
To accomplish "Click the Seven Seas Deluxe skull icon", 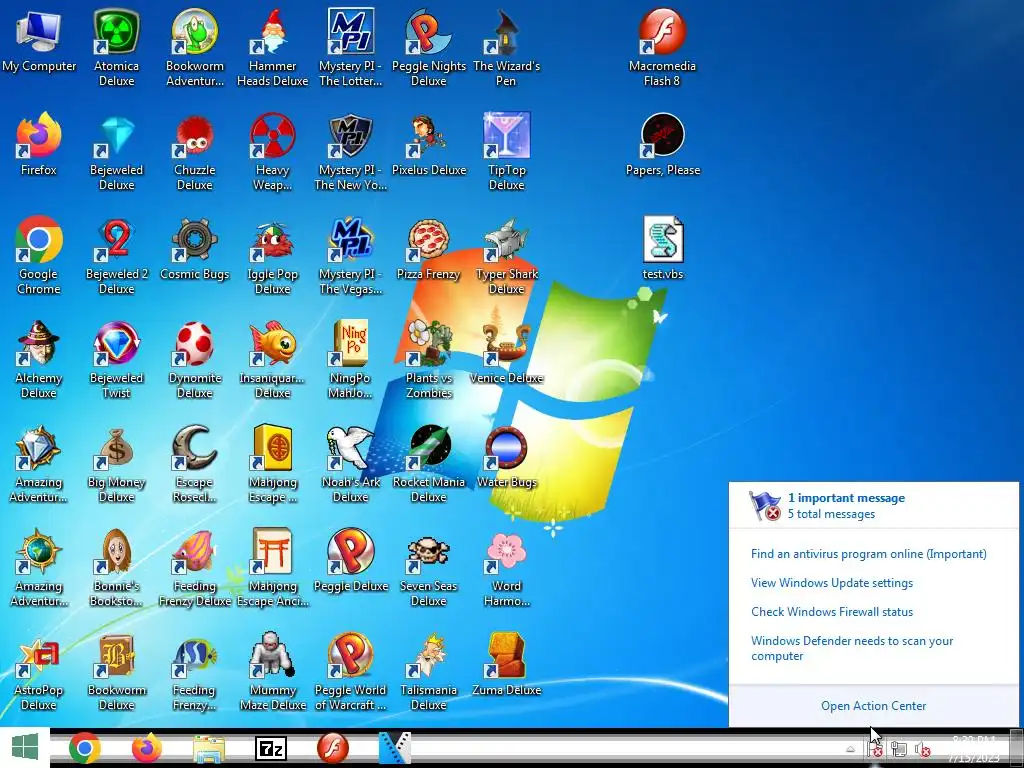I will [428, 551].
